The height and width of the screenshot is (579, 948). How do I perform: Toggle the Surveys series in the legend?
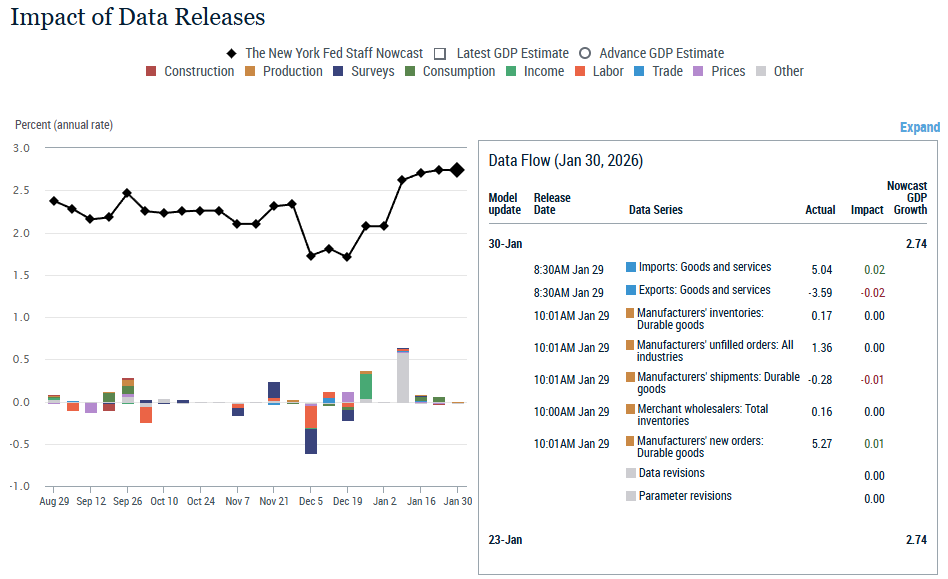click(363, 71)
